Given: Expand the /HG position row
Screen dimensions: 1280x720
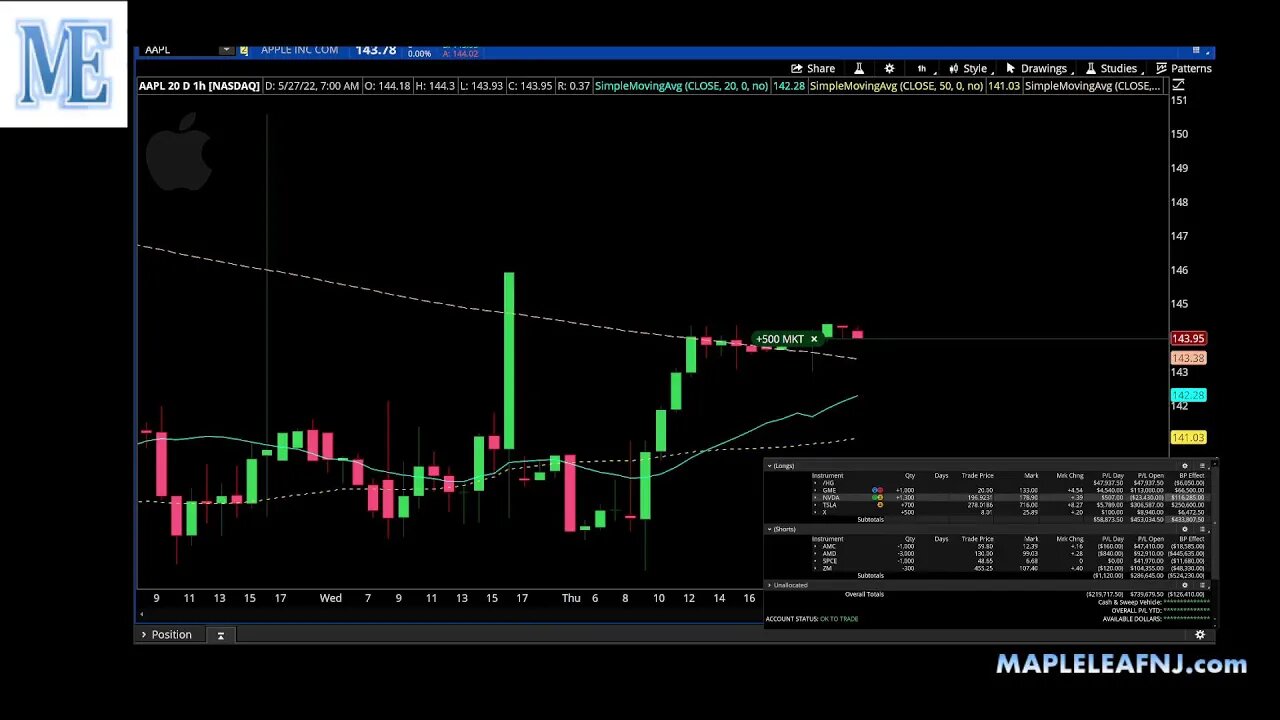Looking at the screenshot, I should tap(815, 483).
